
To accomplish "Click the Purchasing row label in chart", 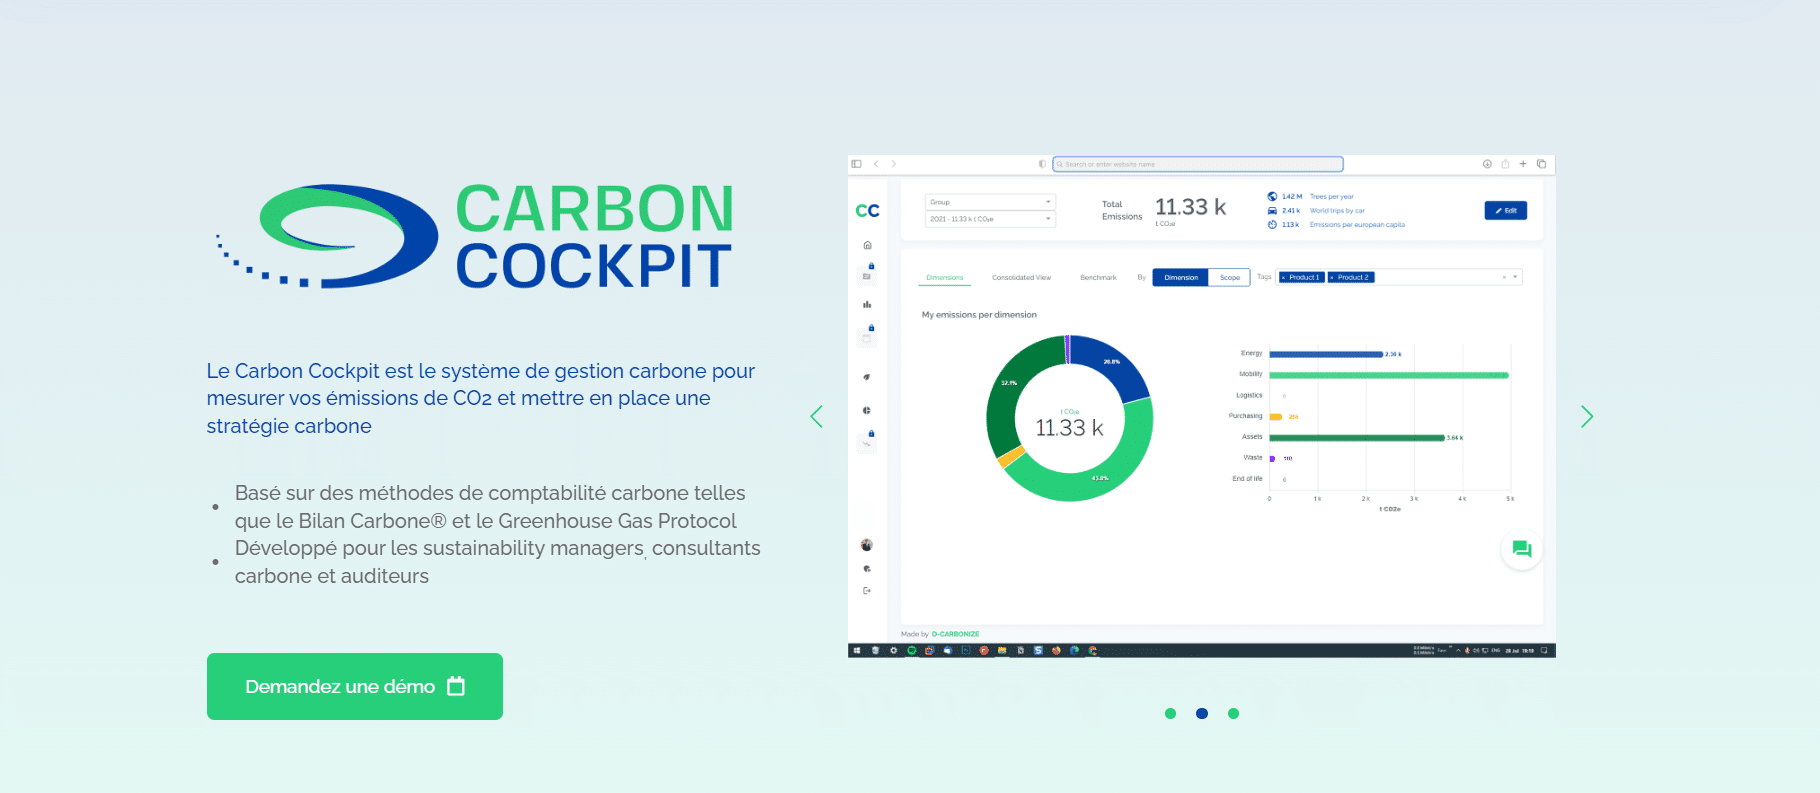I will 1245,416.
